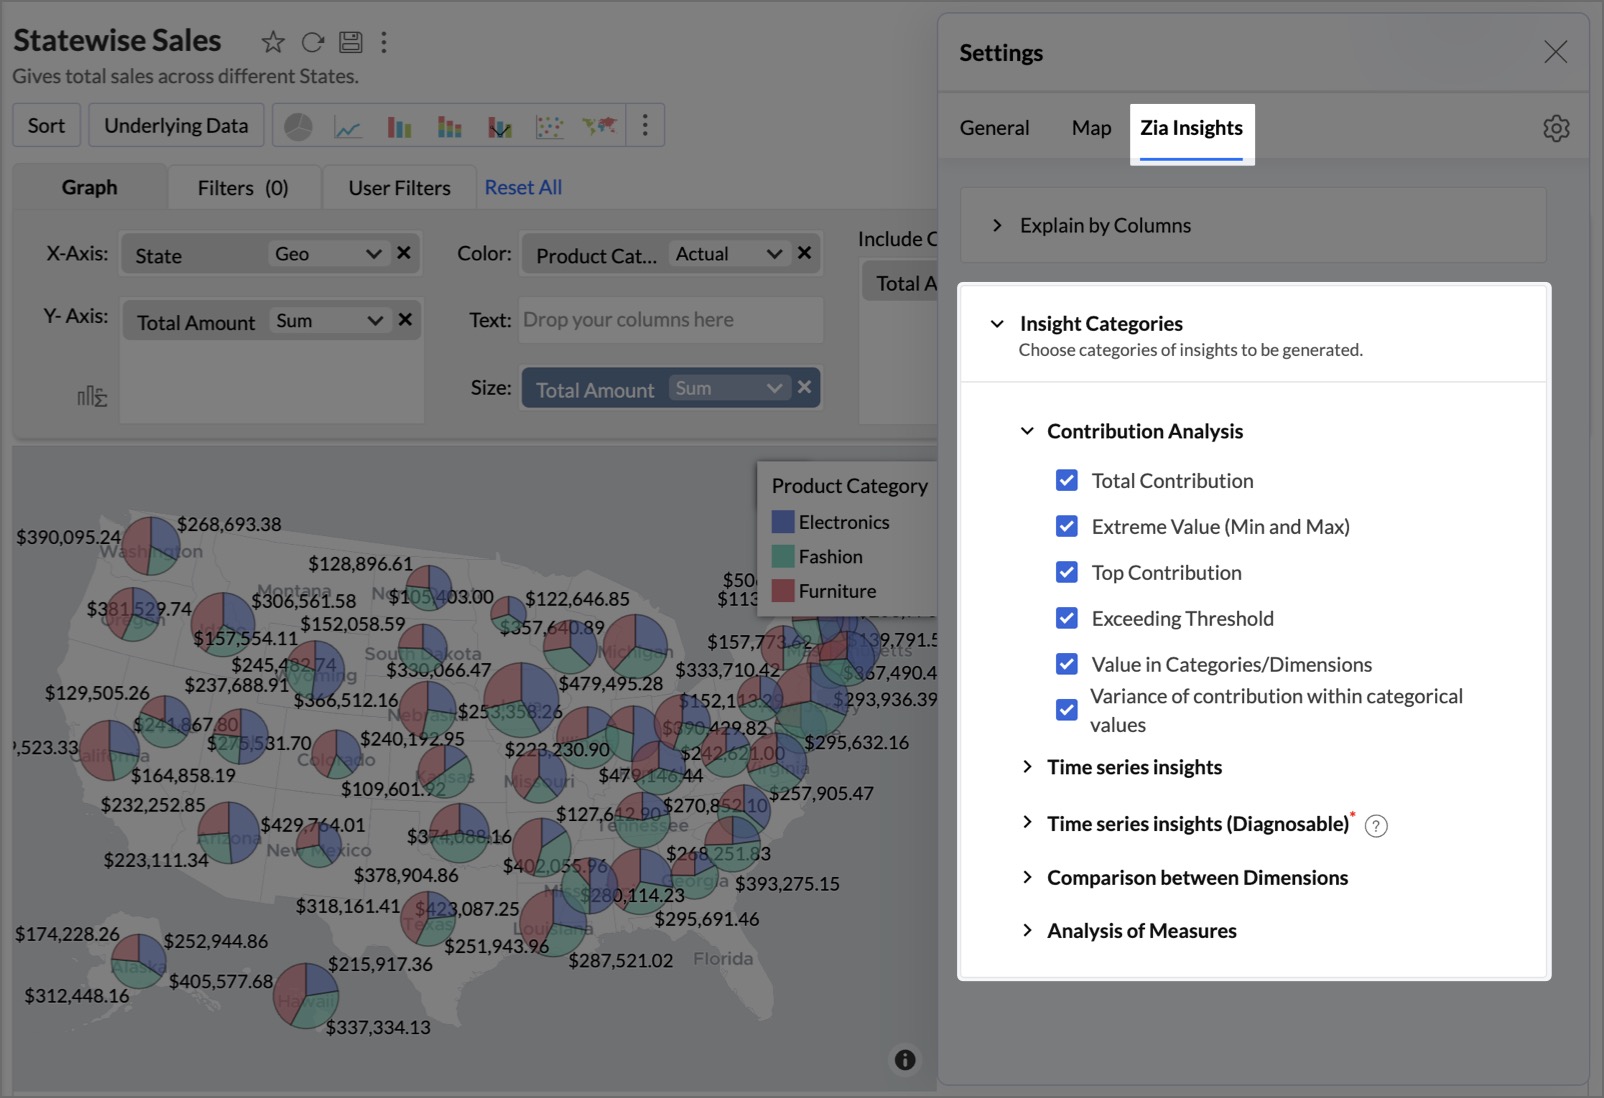Select the scatter plot chart icon
1604x1098 pixels.
pos(549,127)
